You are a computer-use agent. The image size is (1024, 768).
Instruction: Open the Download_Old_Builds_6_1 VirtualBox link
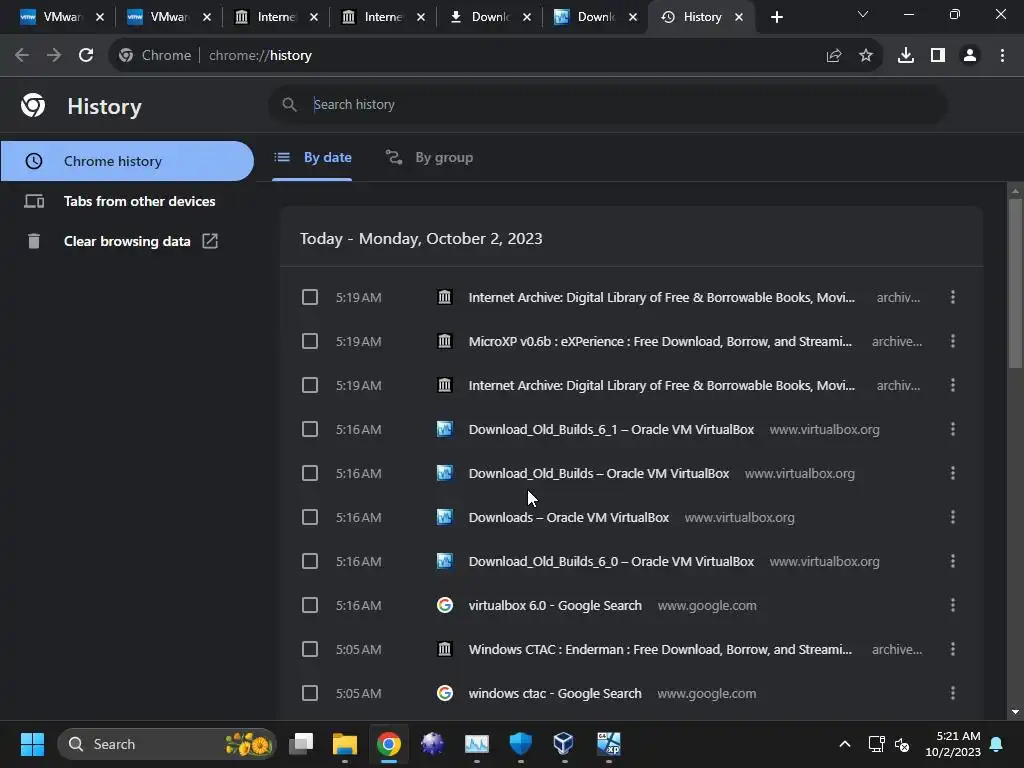coord(611,430)
